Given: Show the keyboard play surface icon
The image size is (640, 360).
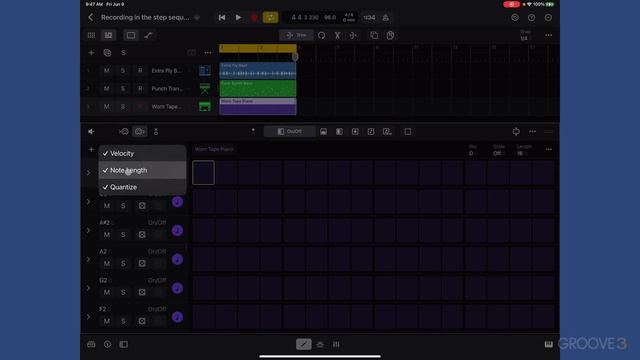Looking at the screenshot, I should pos(549,344).
